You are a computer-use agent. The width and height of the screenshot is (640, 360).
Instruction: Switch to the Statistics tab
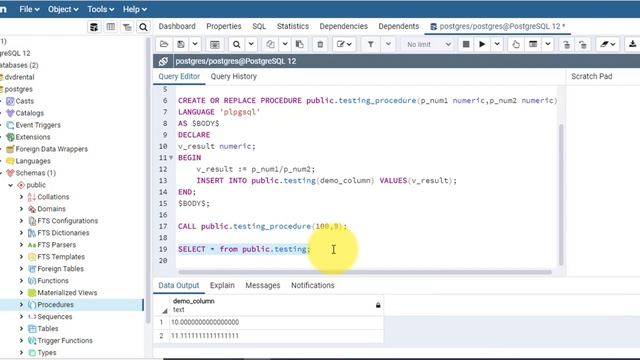pyautogui.click(x=293, y=26)
